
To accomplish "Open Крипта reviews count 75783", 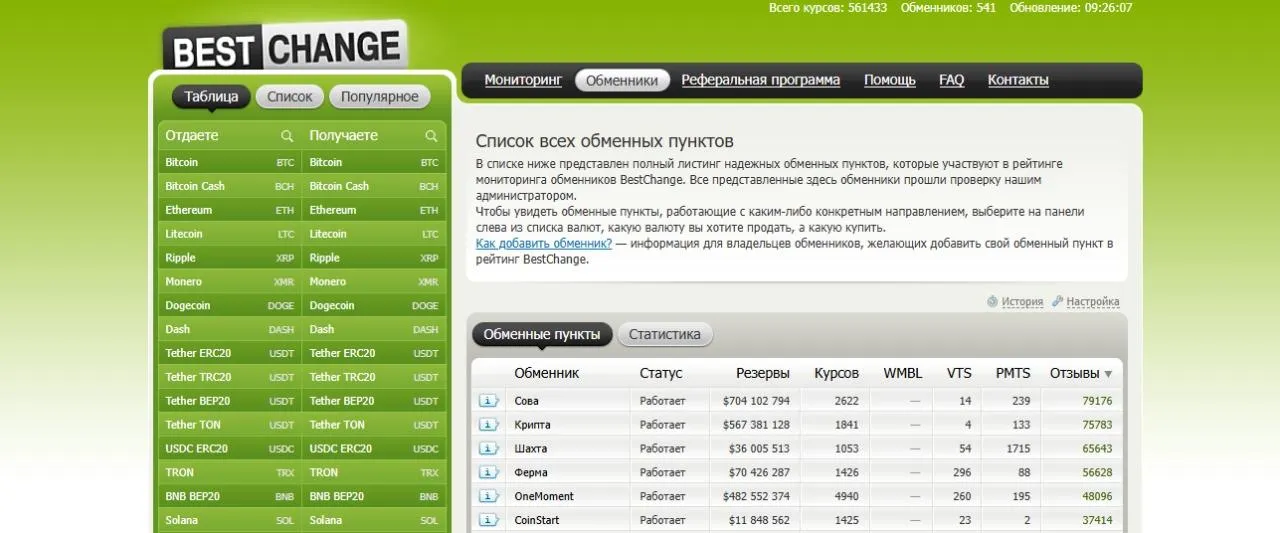I will tap(1097, 425).
